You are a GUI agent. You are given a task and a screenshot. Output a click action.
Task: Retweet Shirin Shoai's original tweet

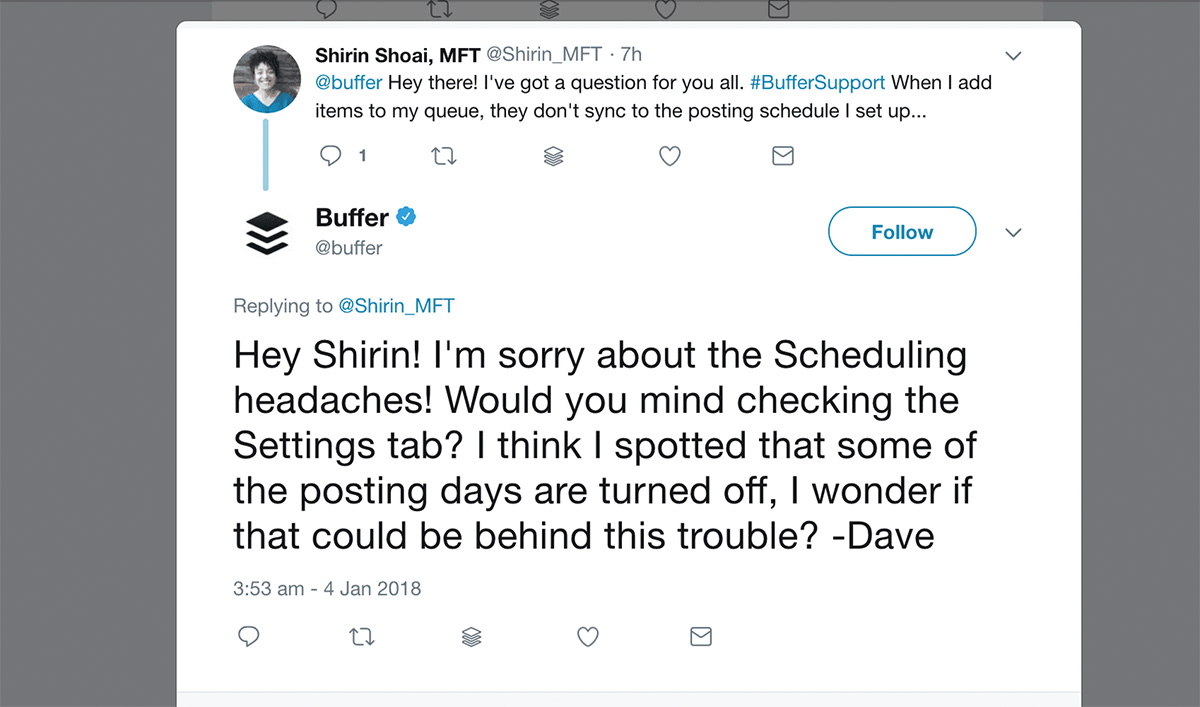click(x=443, y=156)
